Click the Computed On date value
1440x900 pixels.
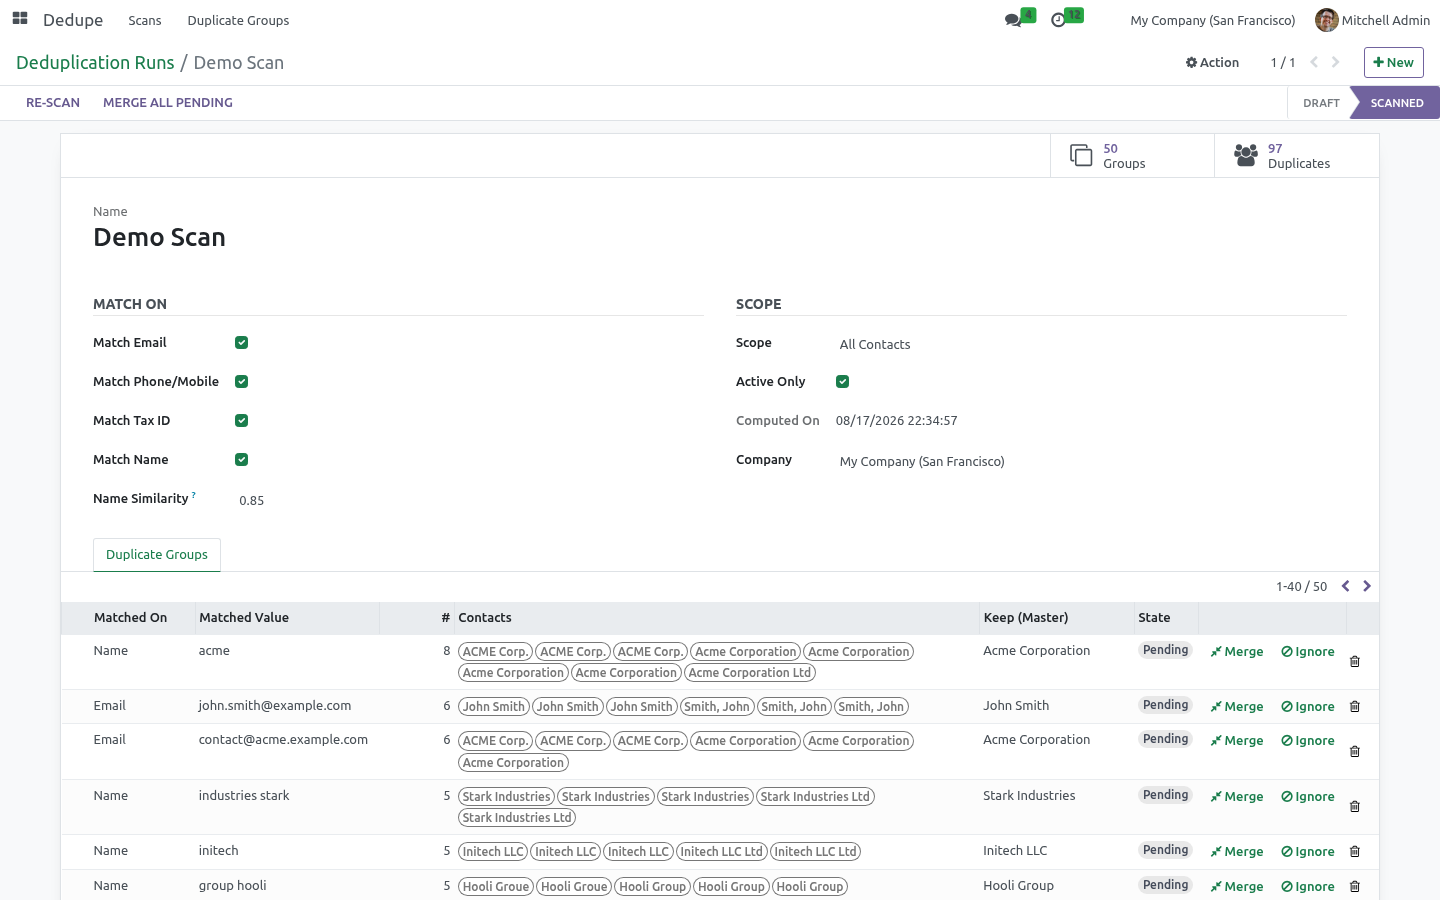(897, 421)
